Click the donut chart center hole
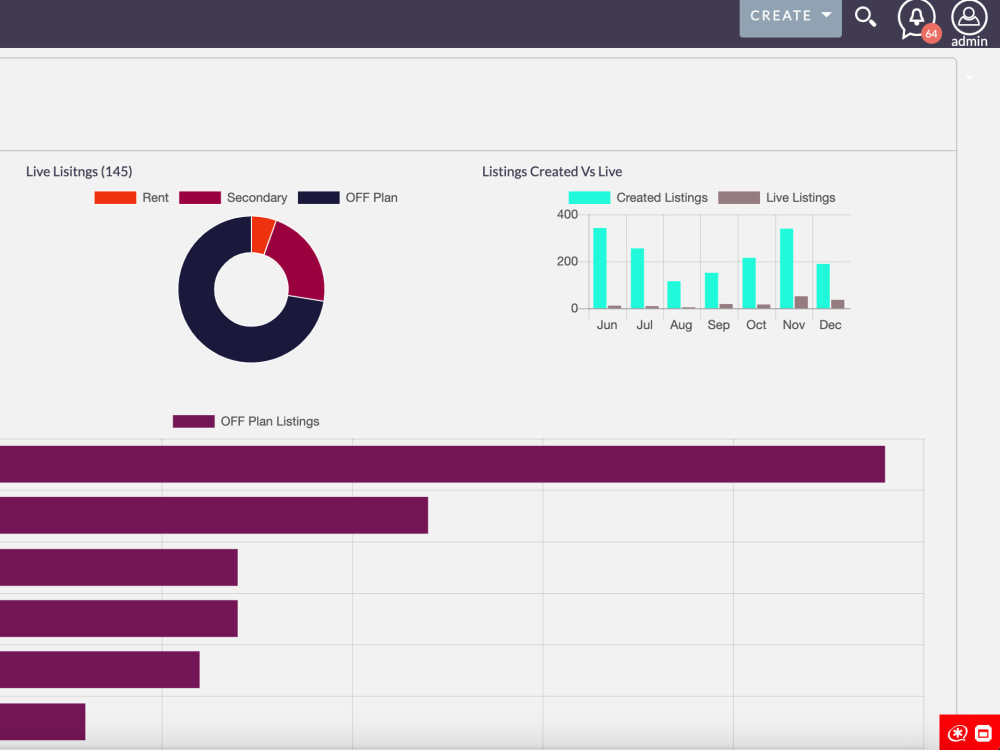1000x750 pixels. point(251,289)
